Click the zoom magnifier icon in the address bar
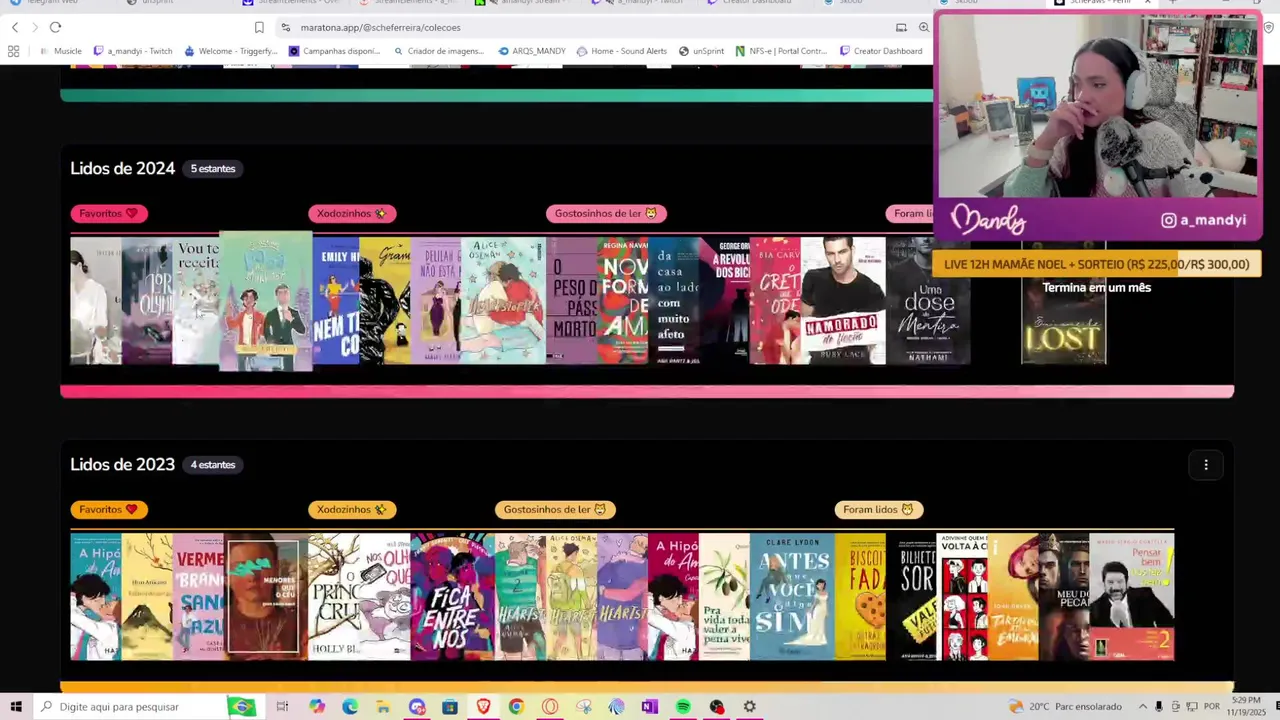The image size is (1280, 720). (x=923, y=27)
